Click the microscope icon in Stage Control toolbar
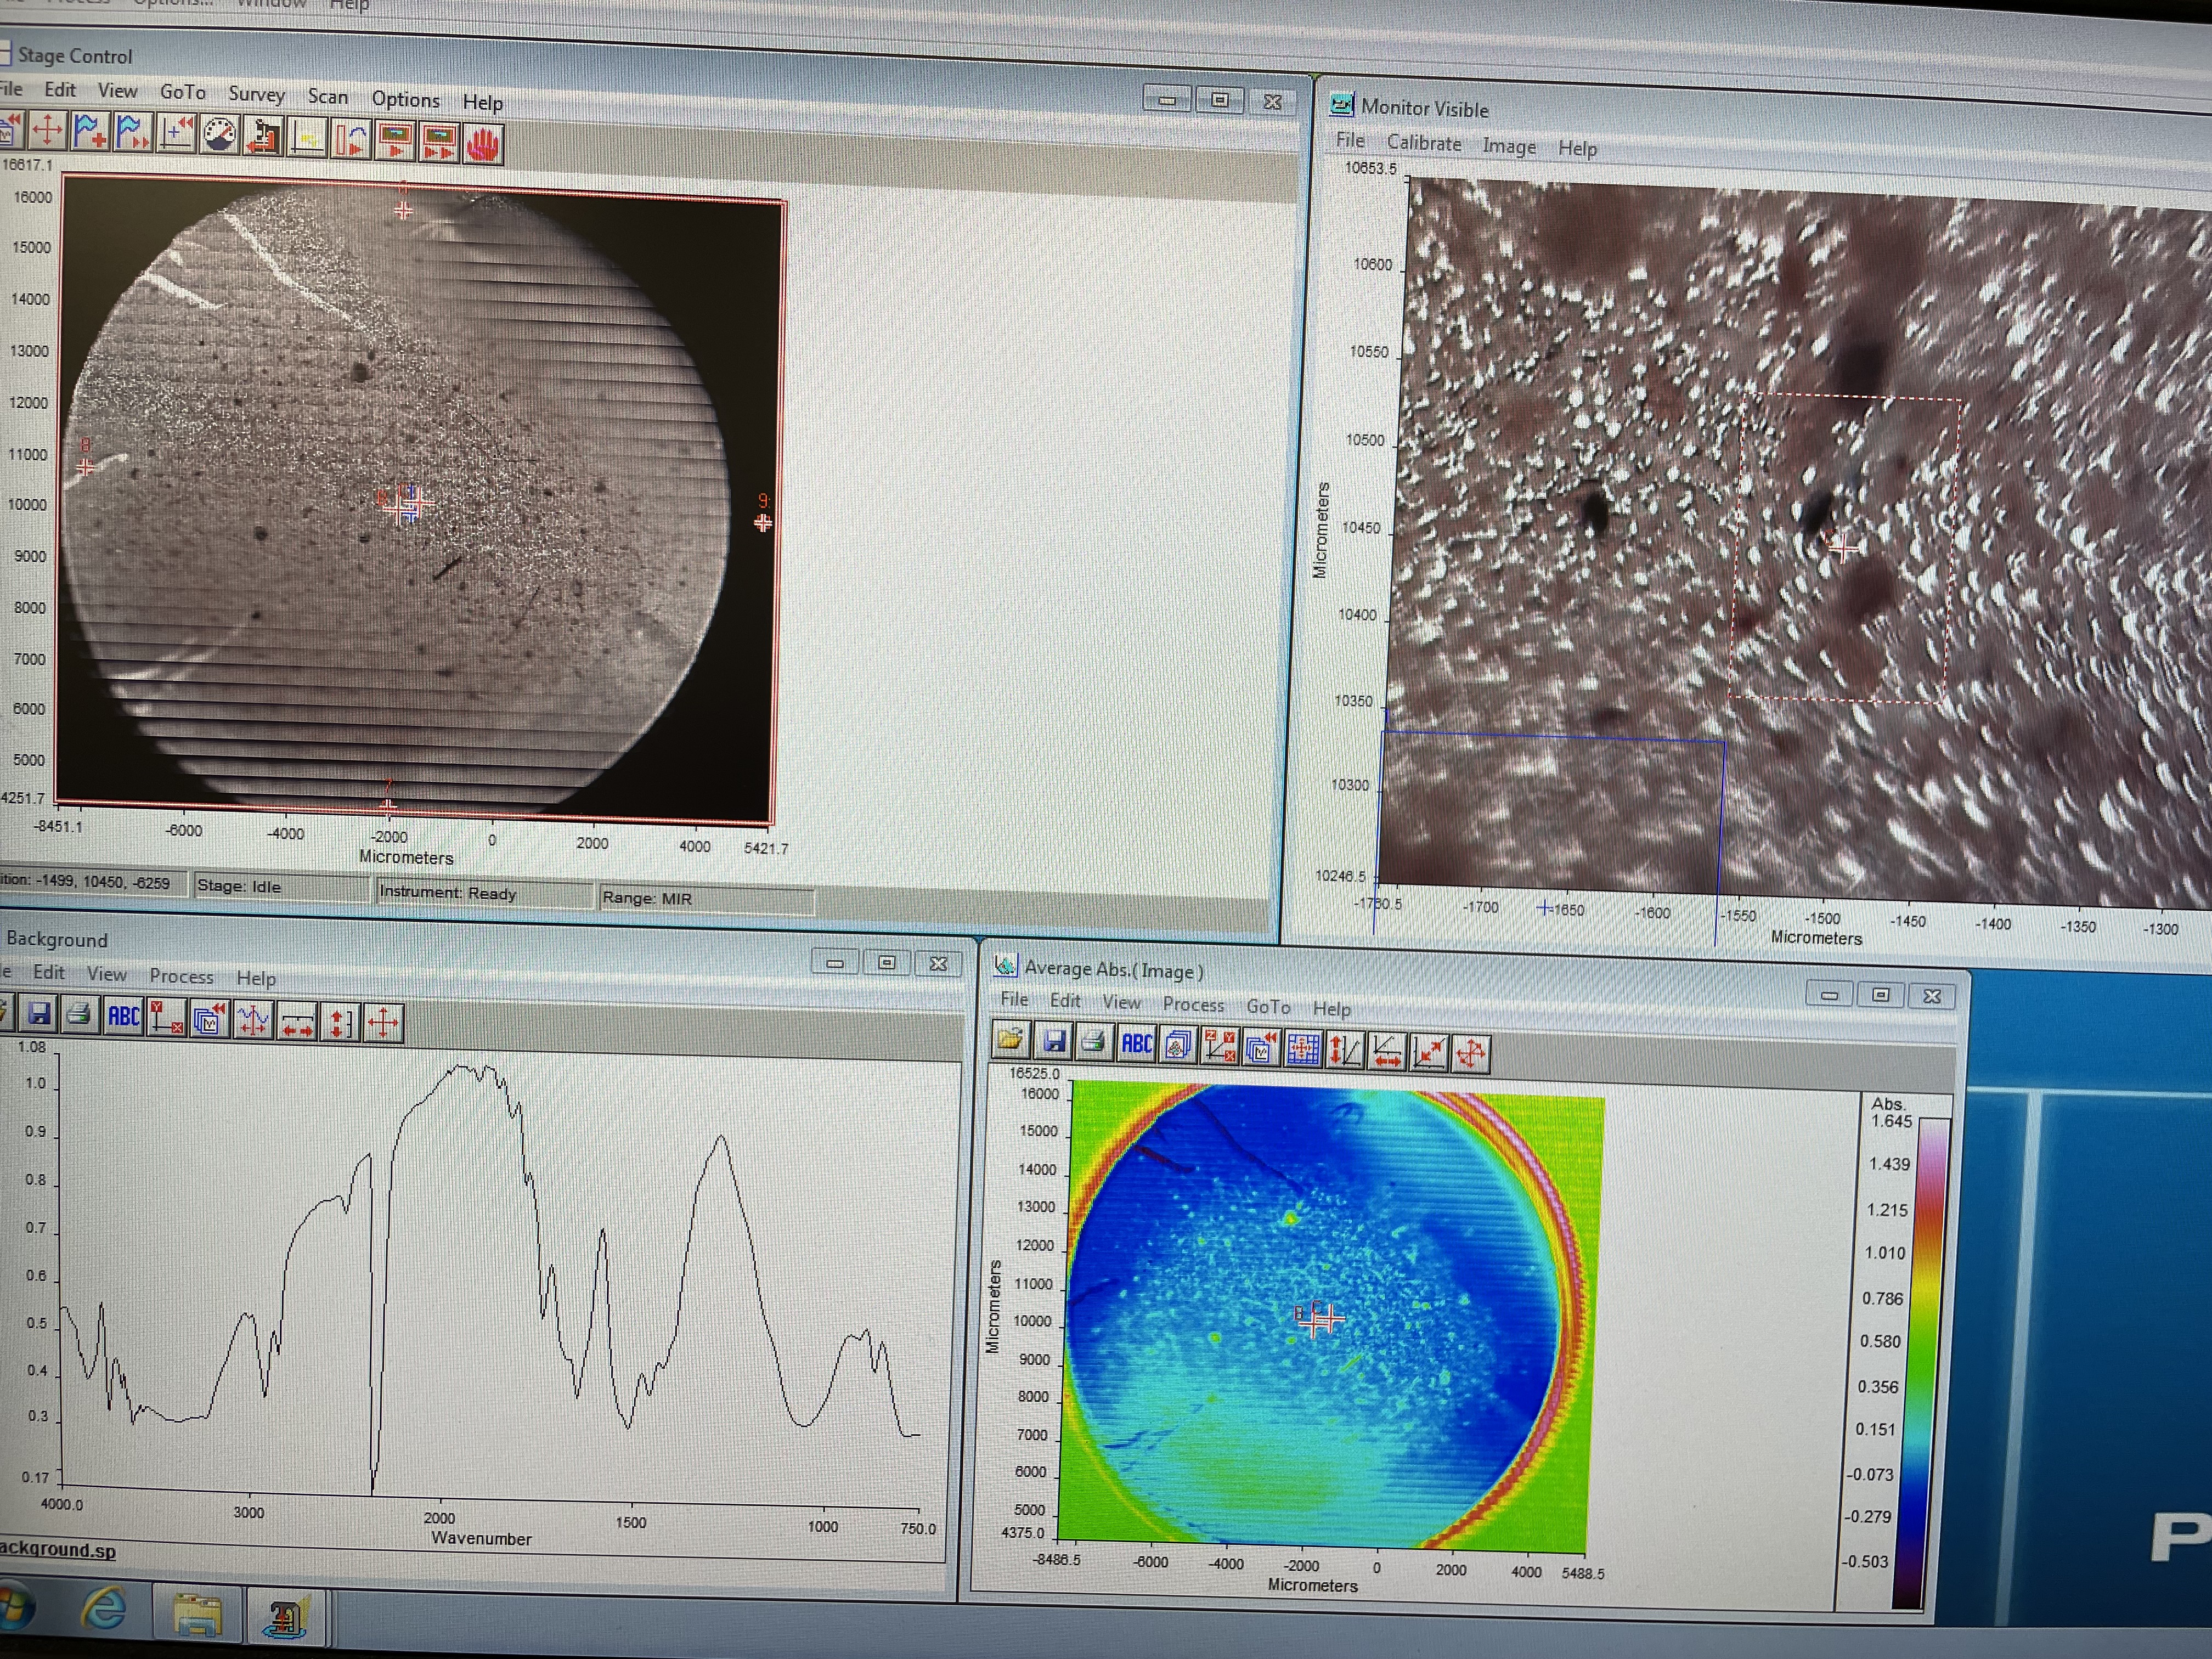The width and height of the screenshot is (2212, 1659). tap(264, 136)
